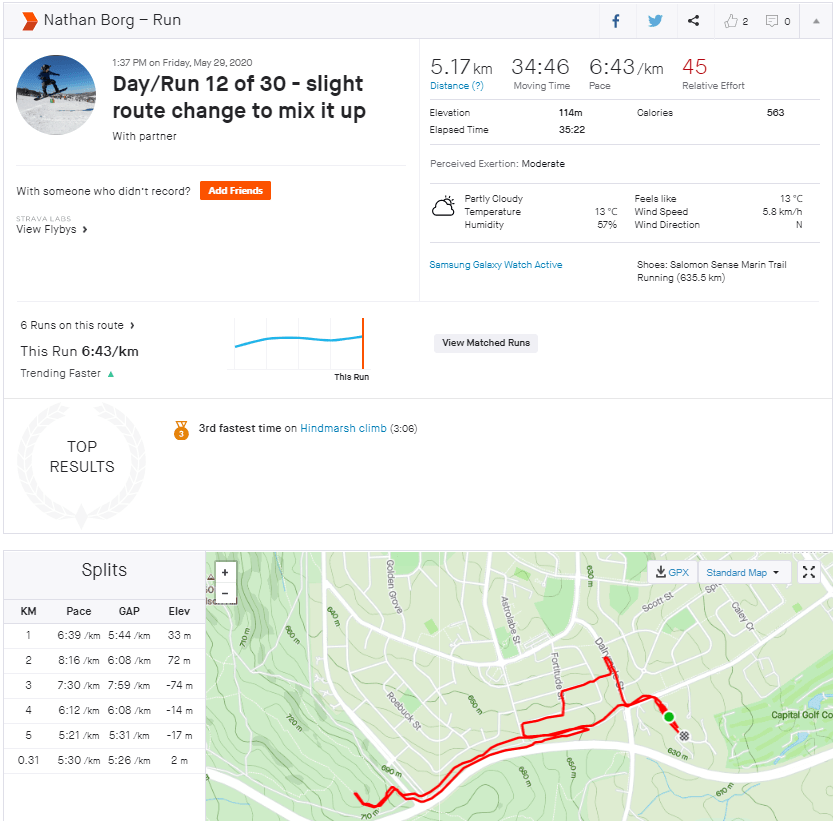
Task: Click Nathan Borg's profile picture
Action: point(56,95)
